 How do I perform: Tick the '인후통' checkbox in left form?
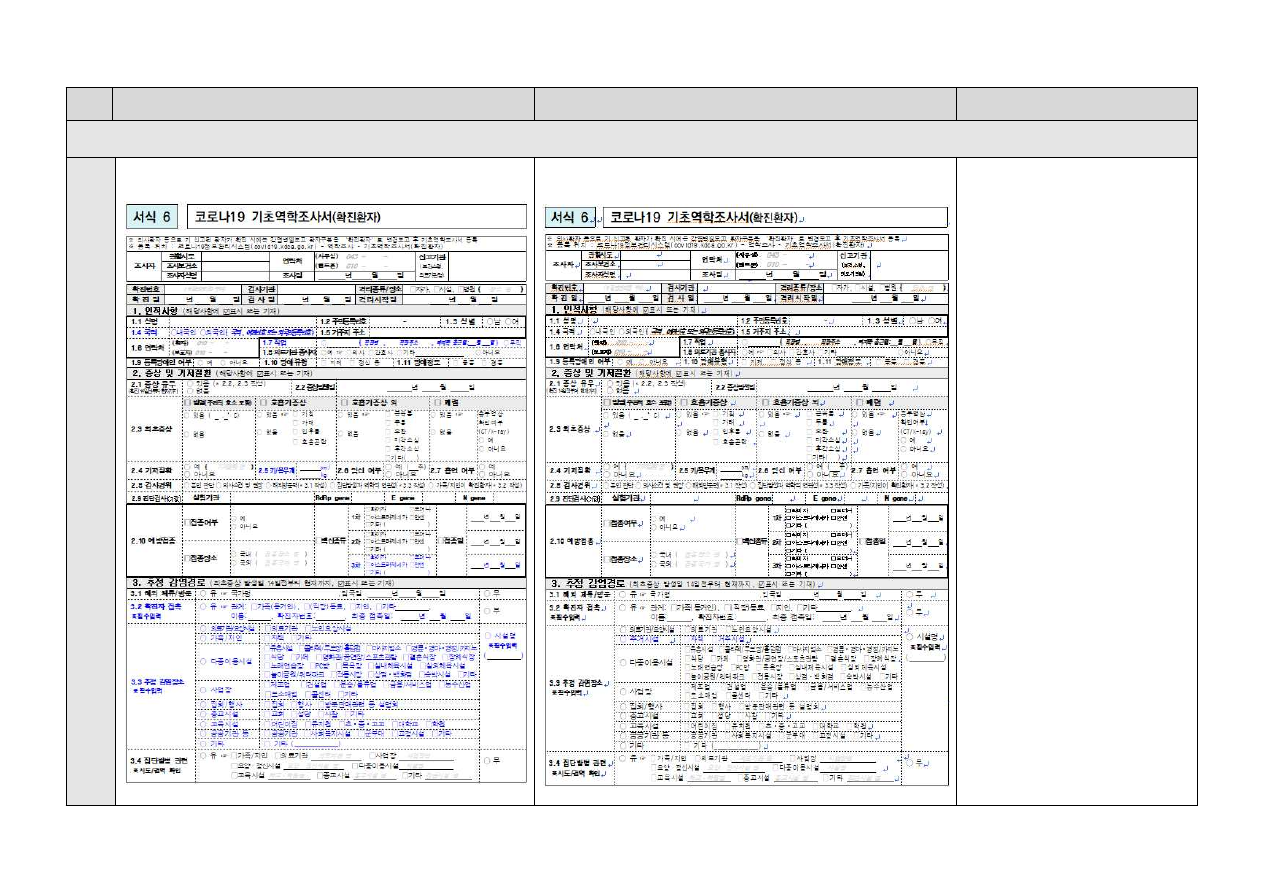click(x=296, y=432)
